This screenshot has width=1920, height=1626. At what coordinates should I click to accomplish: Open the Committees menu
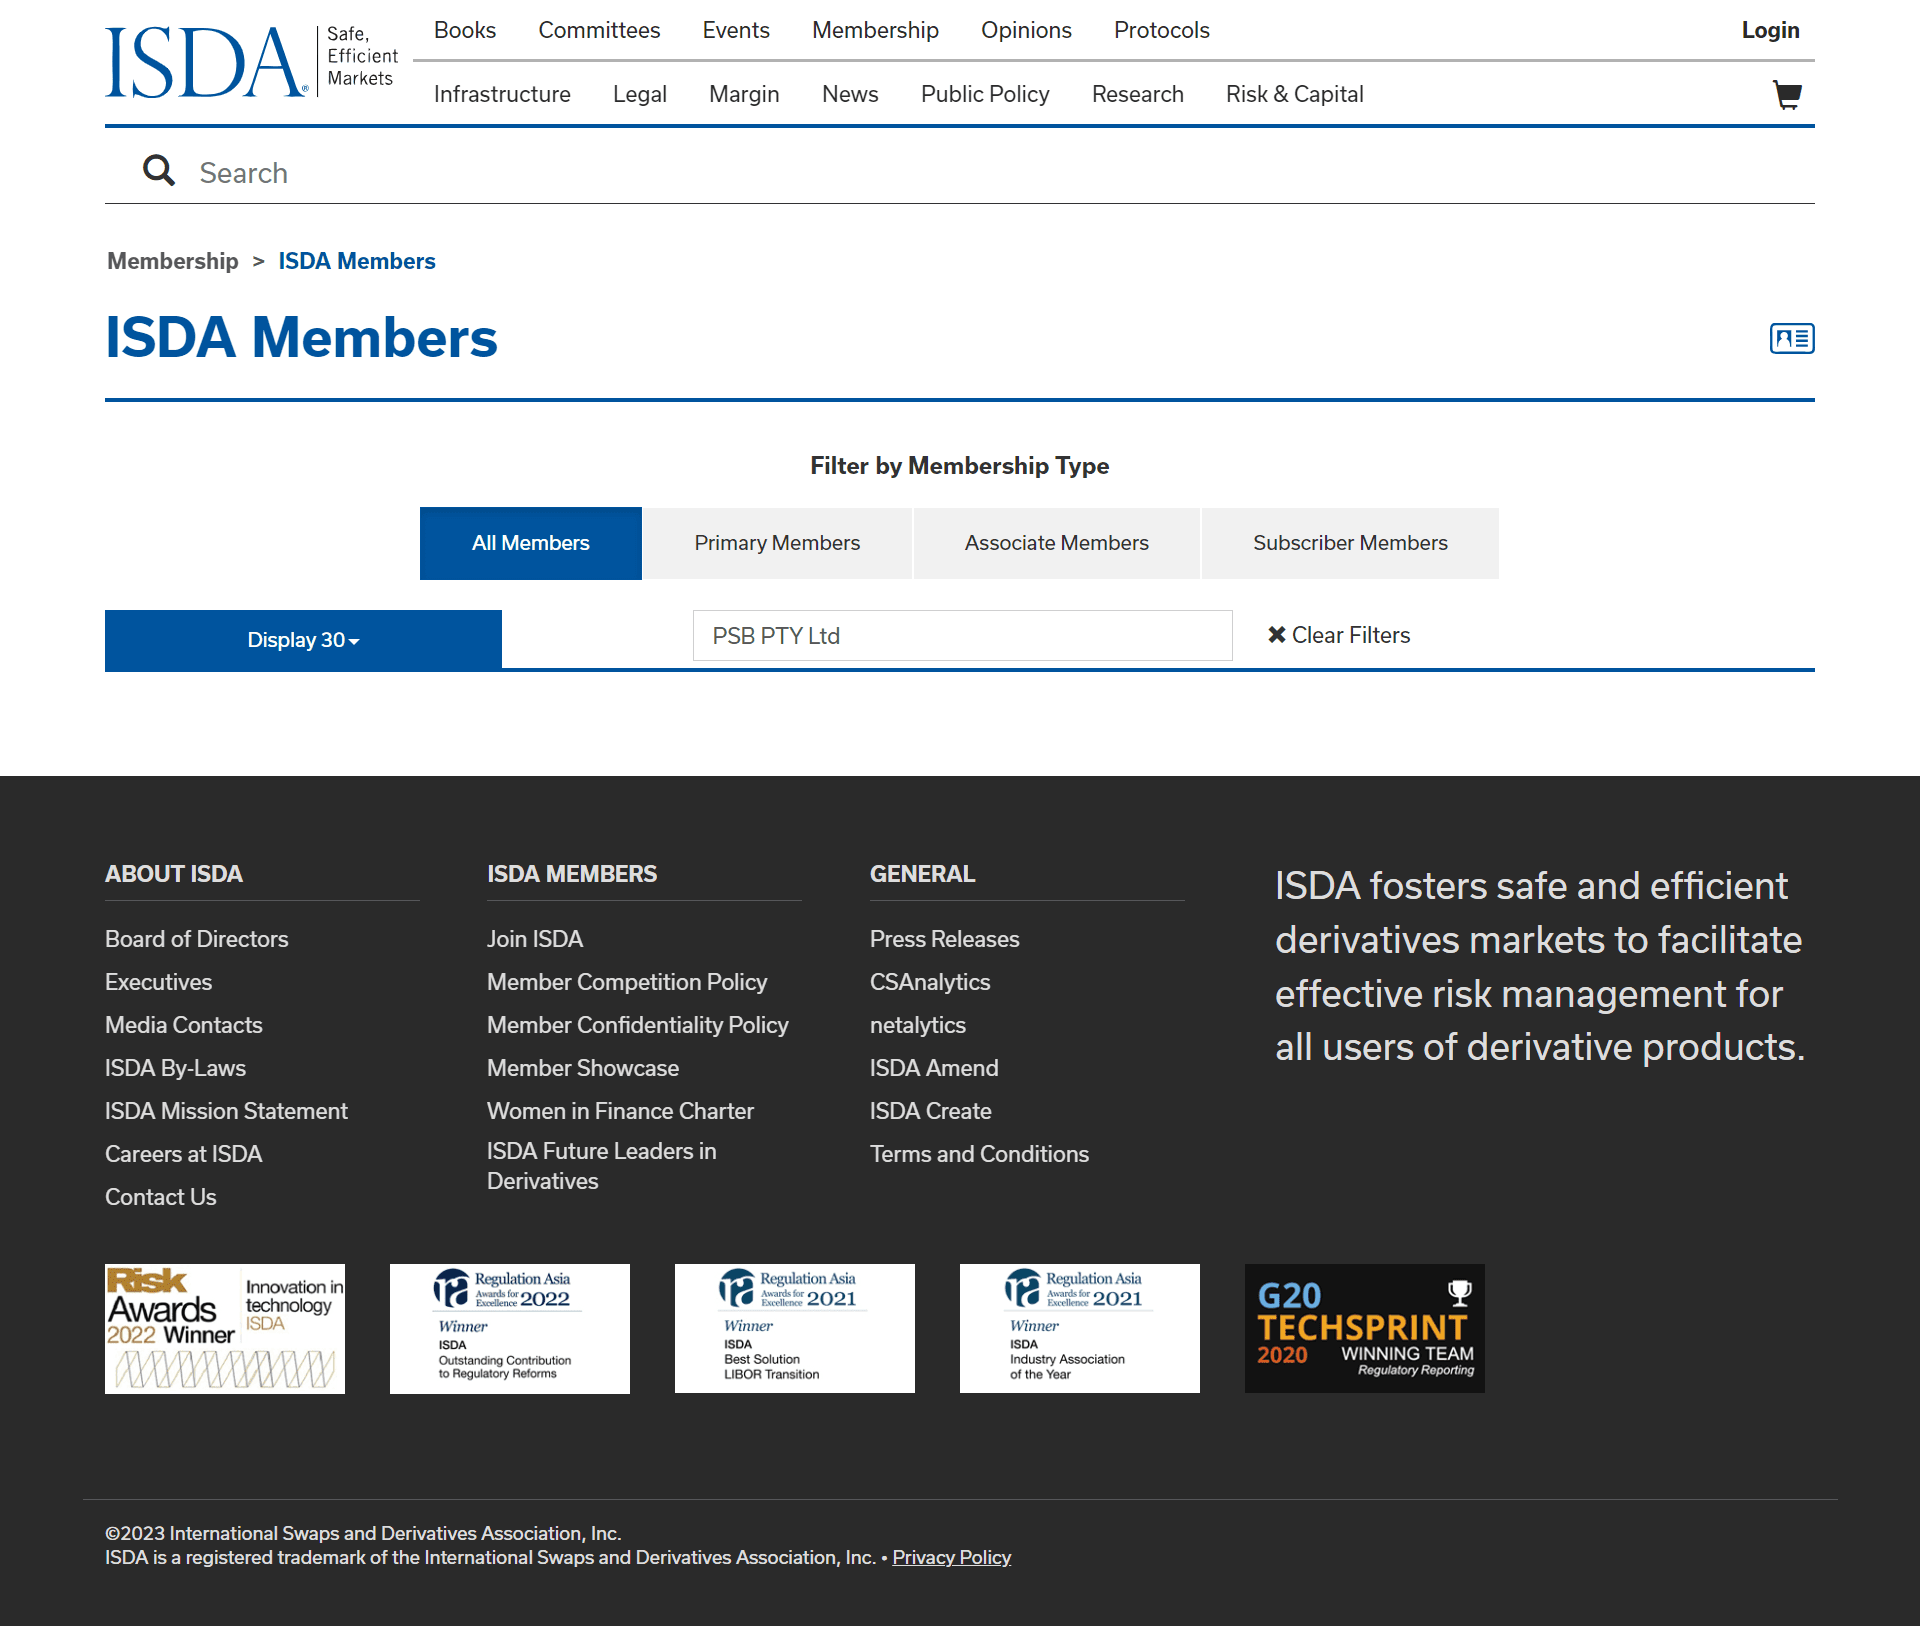(x=599, y=30)
